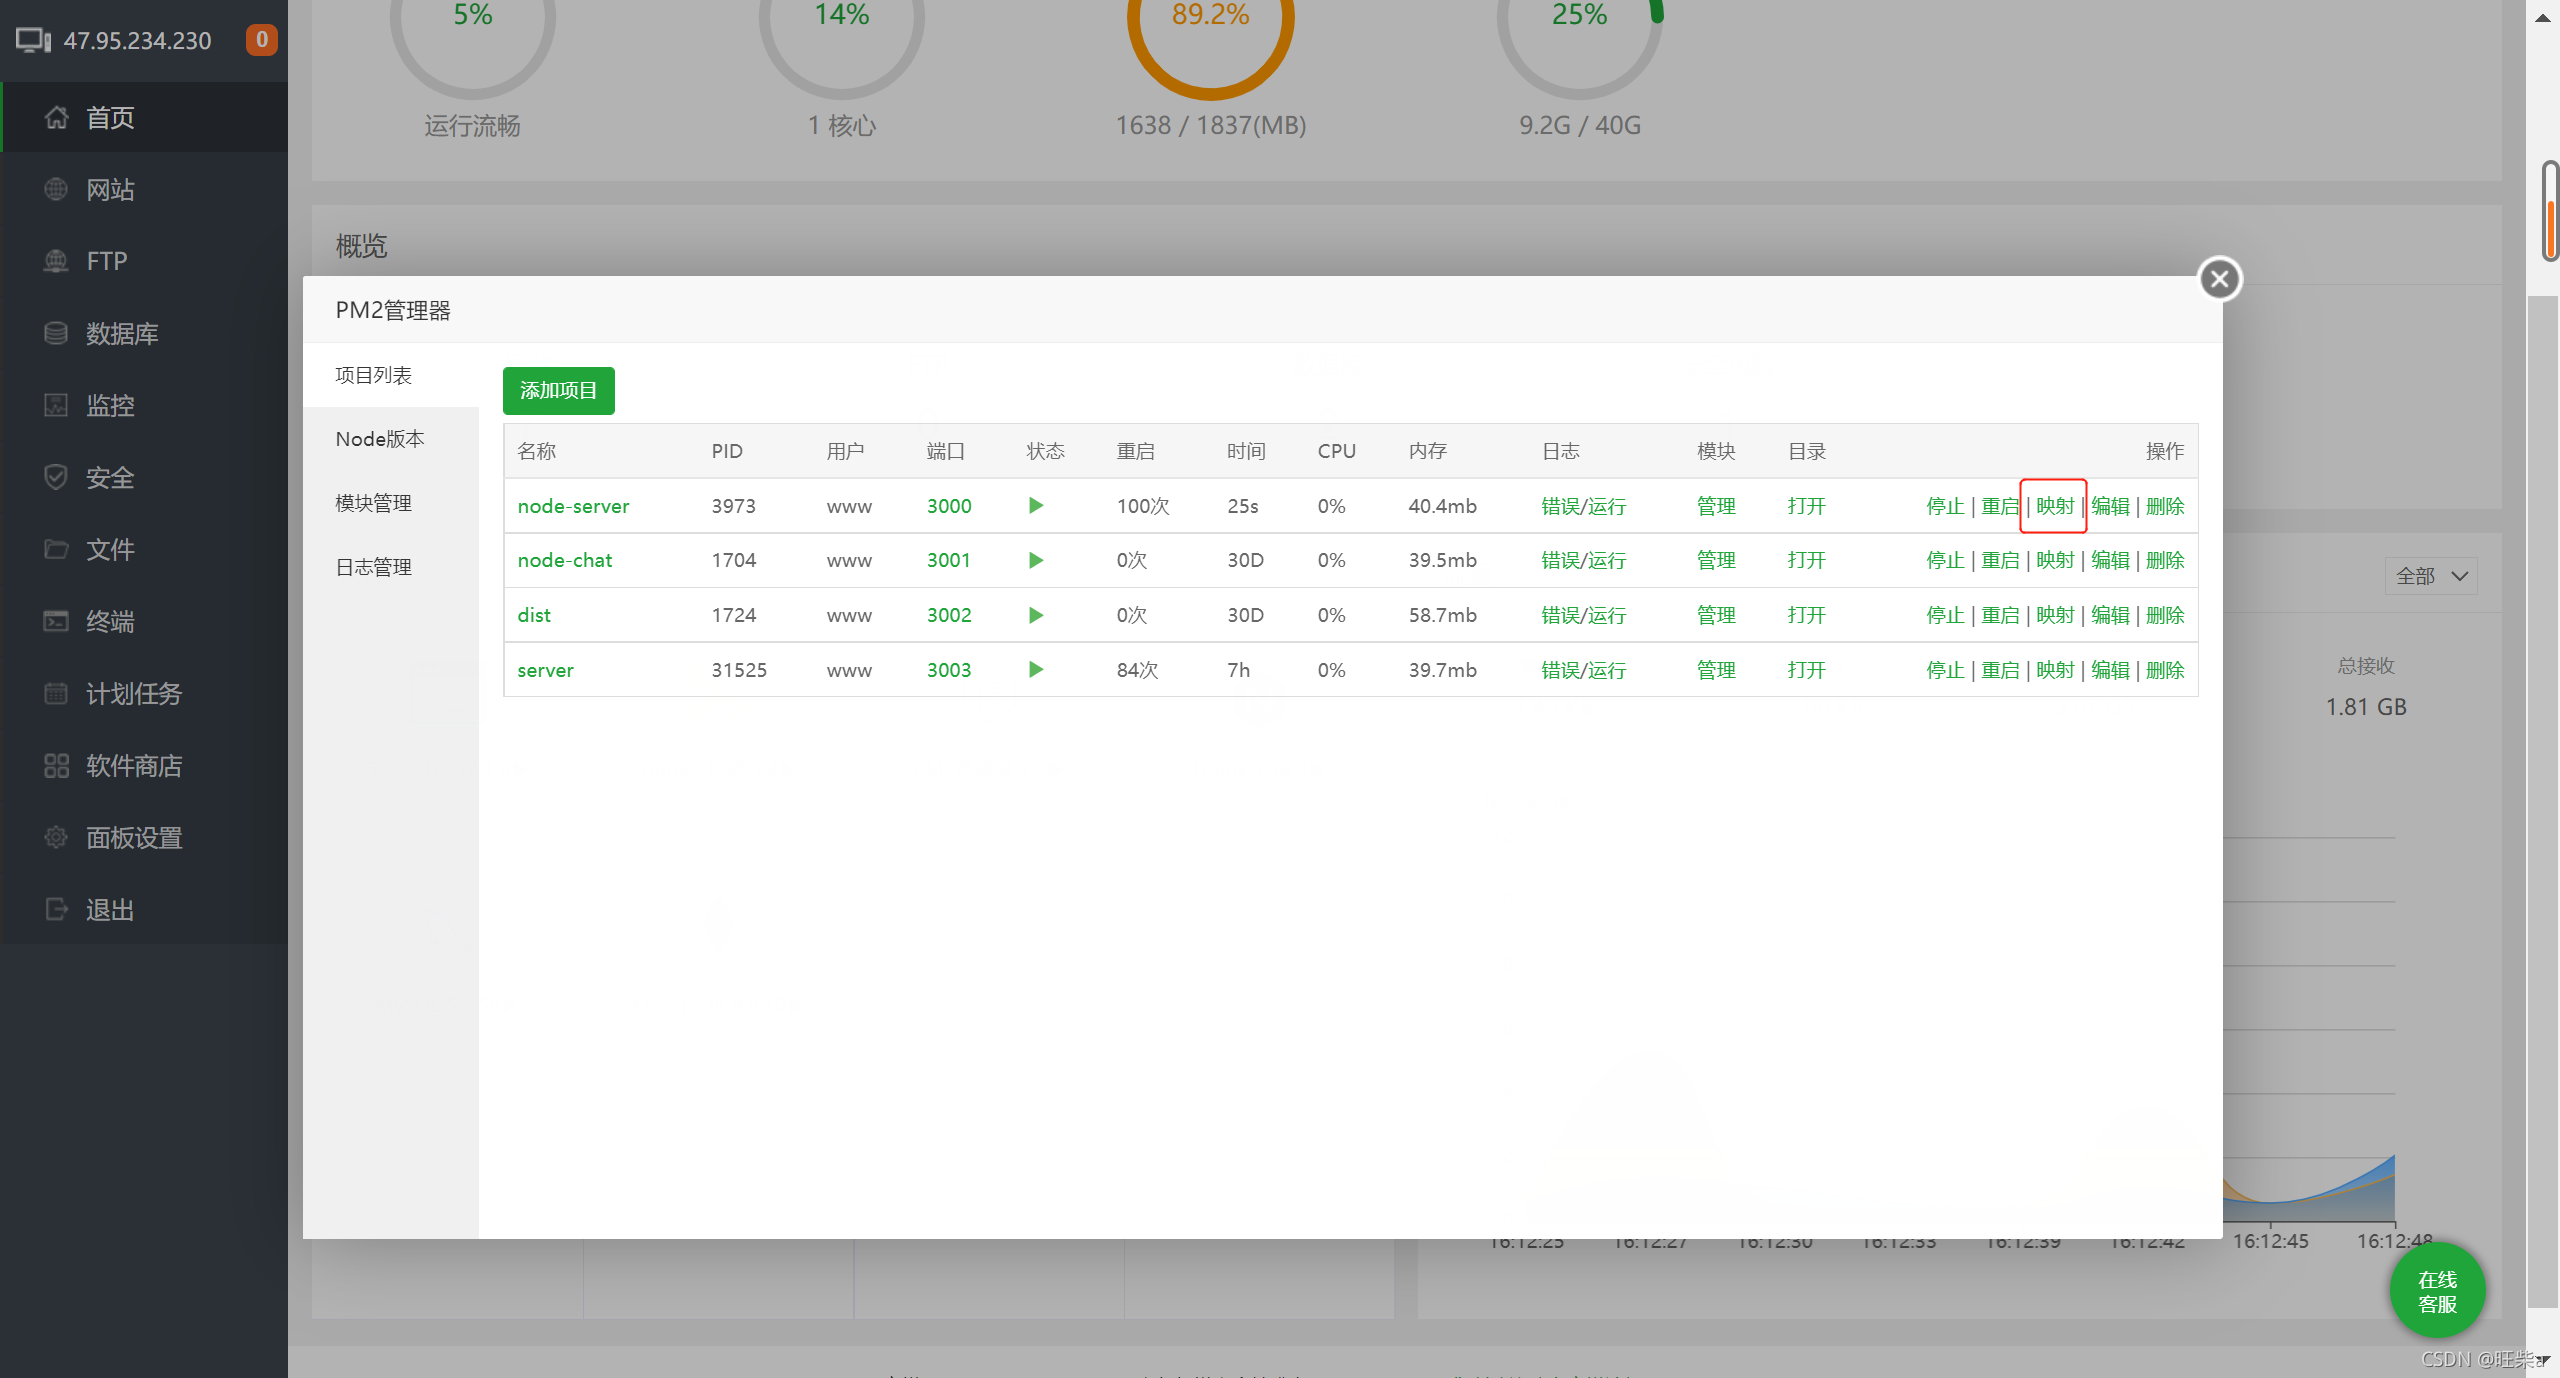Open the 模块管理 tab
The height and width of the screenshot is (1378, 2560).
374,503
